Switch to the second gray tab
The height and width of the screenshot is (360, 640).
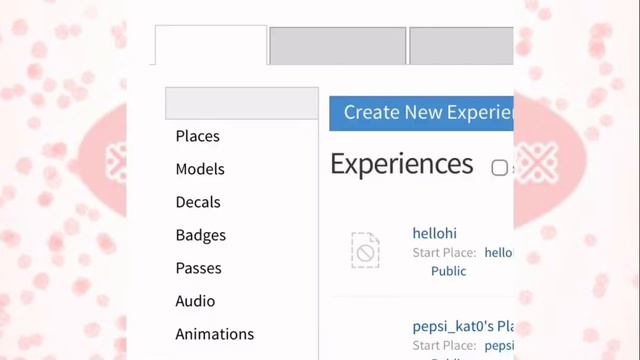tap(338, 46)
